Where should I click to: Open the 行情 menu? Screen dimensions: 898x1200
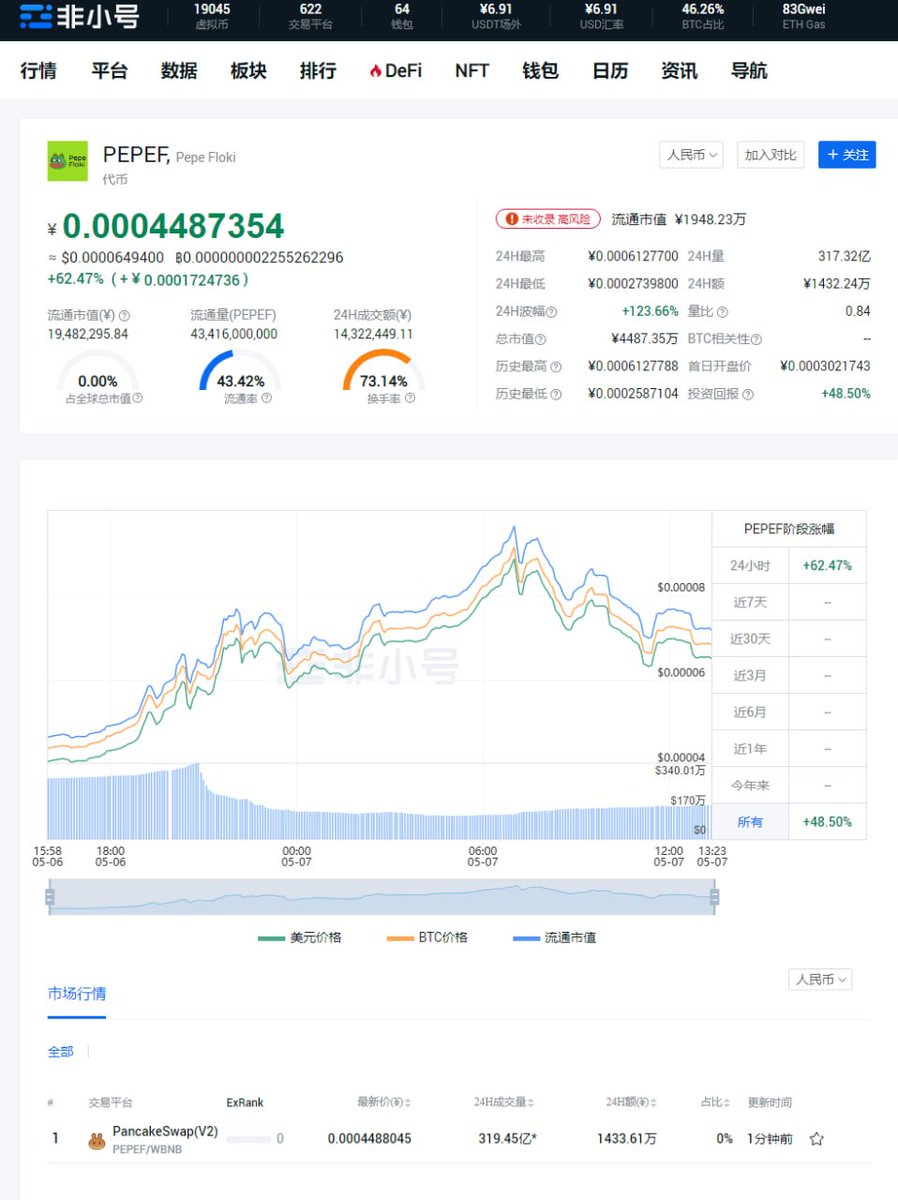39,71
